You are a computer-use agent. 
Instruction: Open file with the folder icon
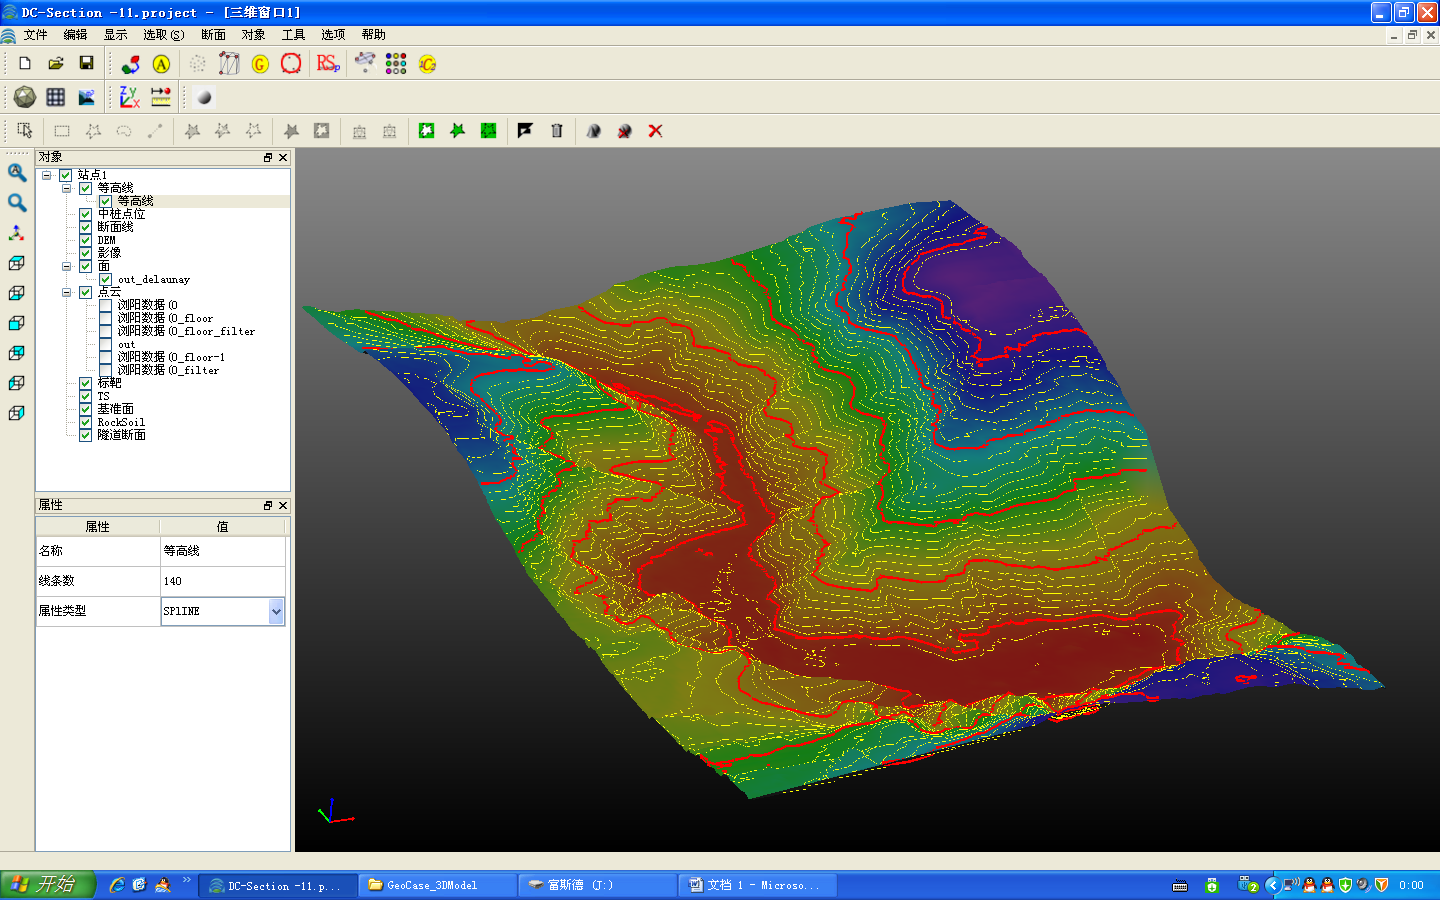pyautogui.click(x=56, y=63)
